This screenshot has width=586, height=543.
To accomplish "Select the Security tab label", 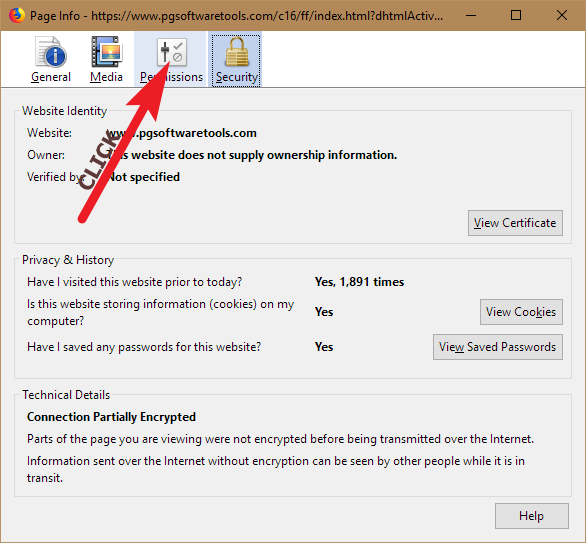I will (x=237, y=77).
